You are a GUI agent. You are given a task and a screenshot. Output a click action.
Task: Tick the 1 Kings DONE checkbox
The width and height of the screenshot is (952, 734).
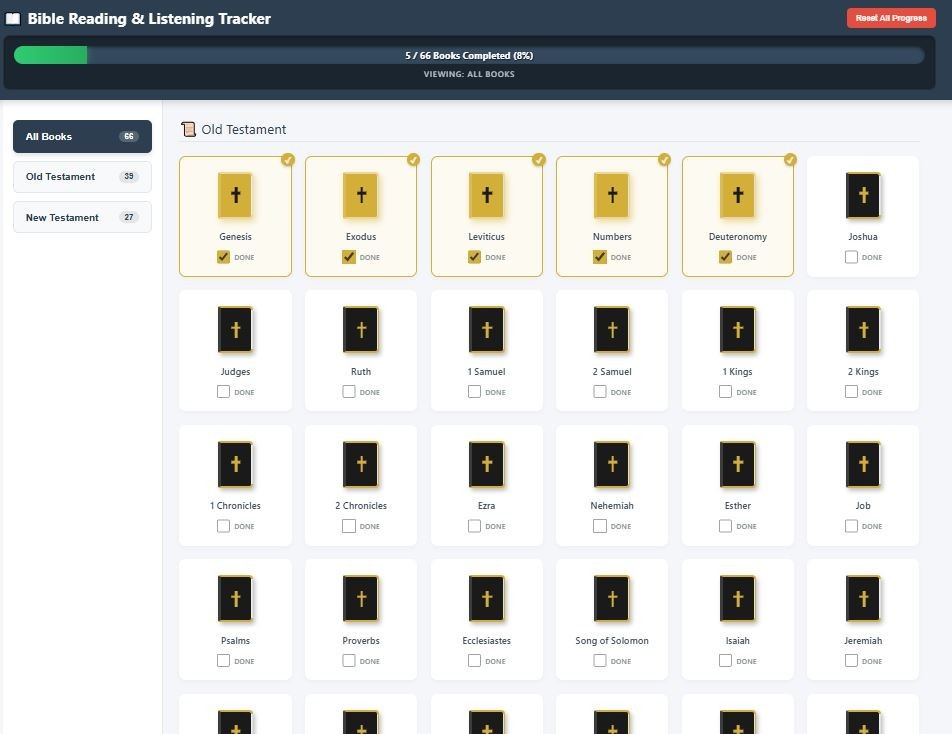click(725, 392)
